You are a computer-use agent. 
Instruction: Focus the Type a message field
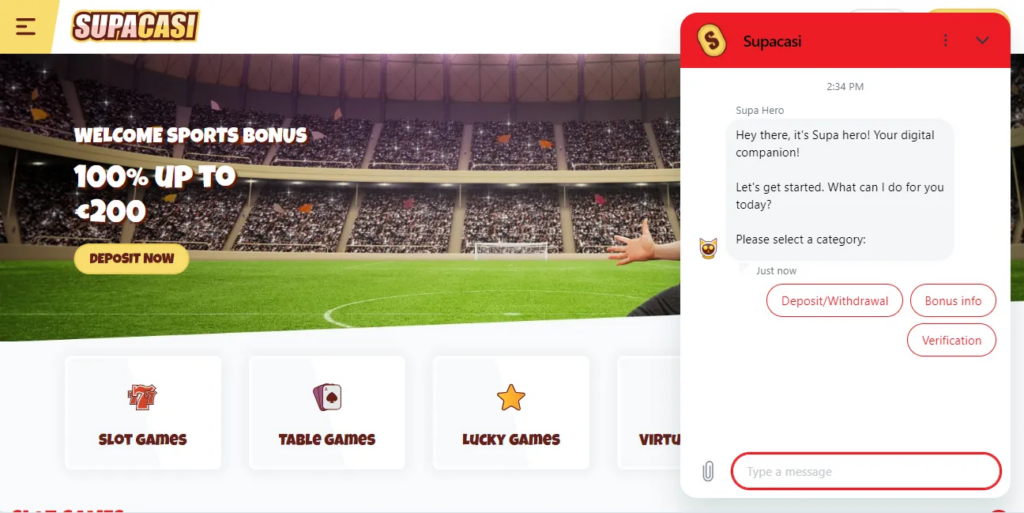click(866, 471)
